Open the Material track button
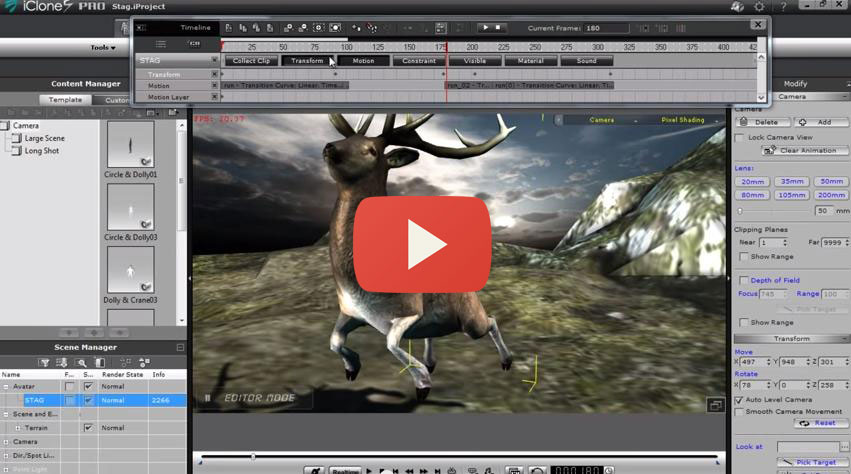 [530, 61]
